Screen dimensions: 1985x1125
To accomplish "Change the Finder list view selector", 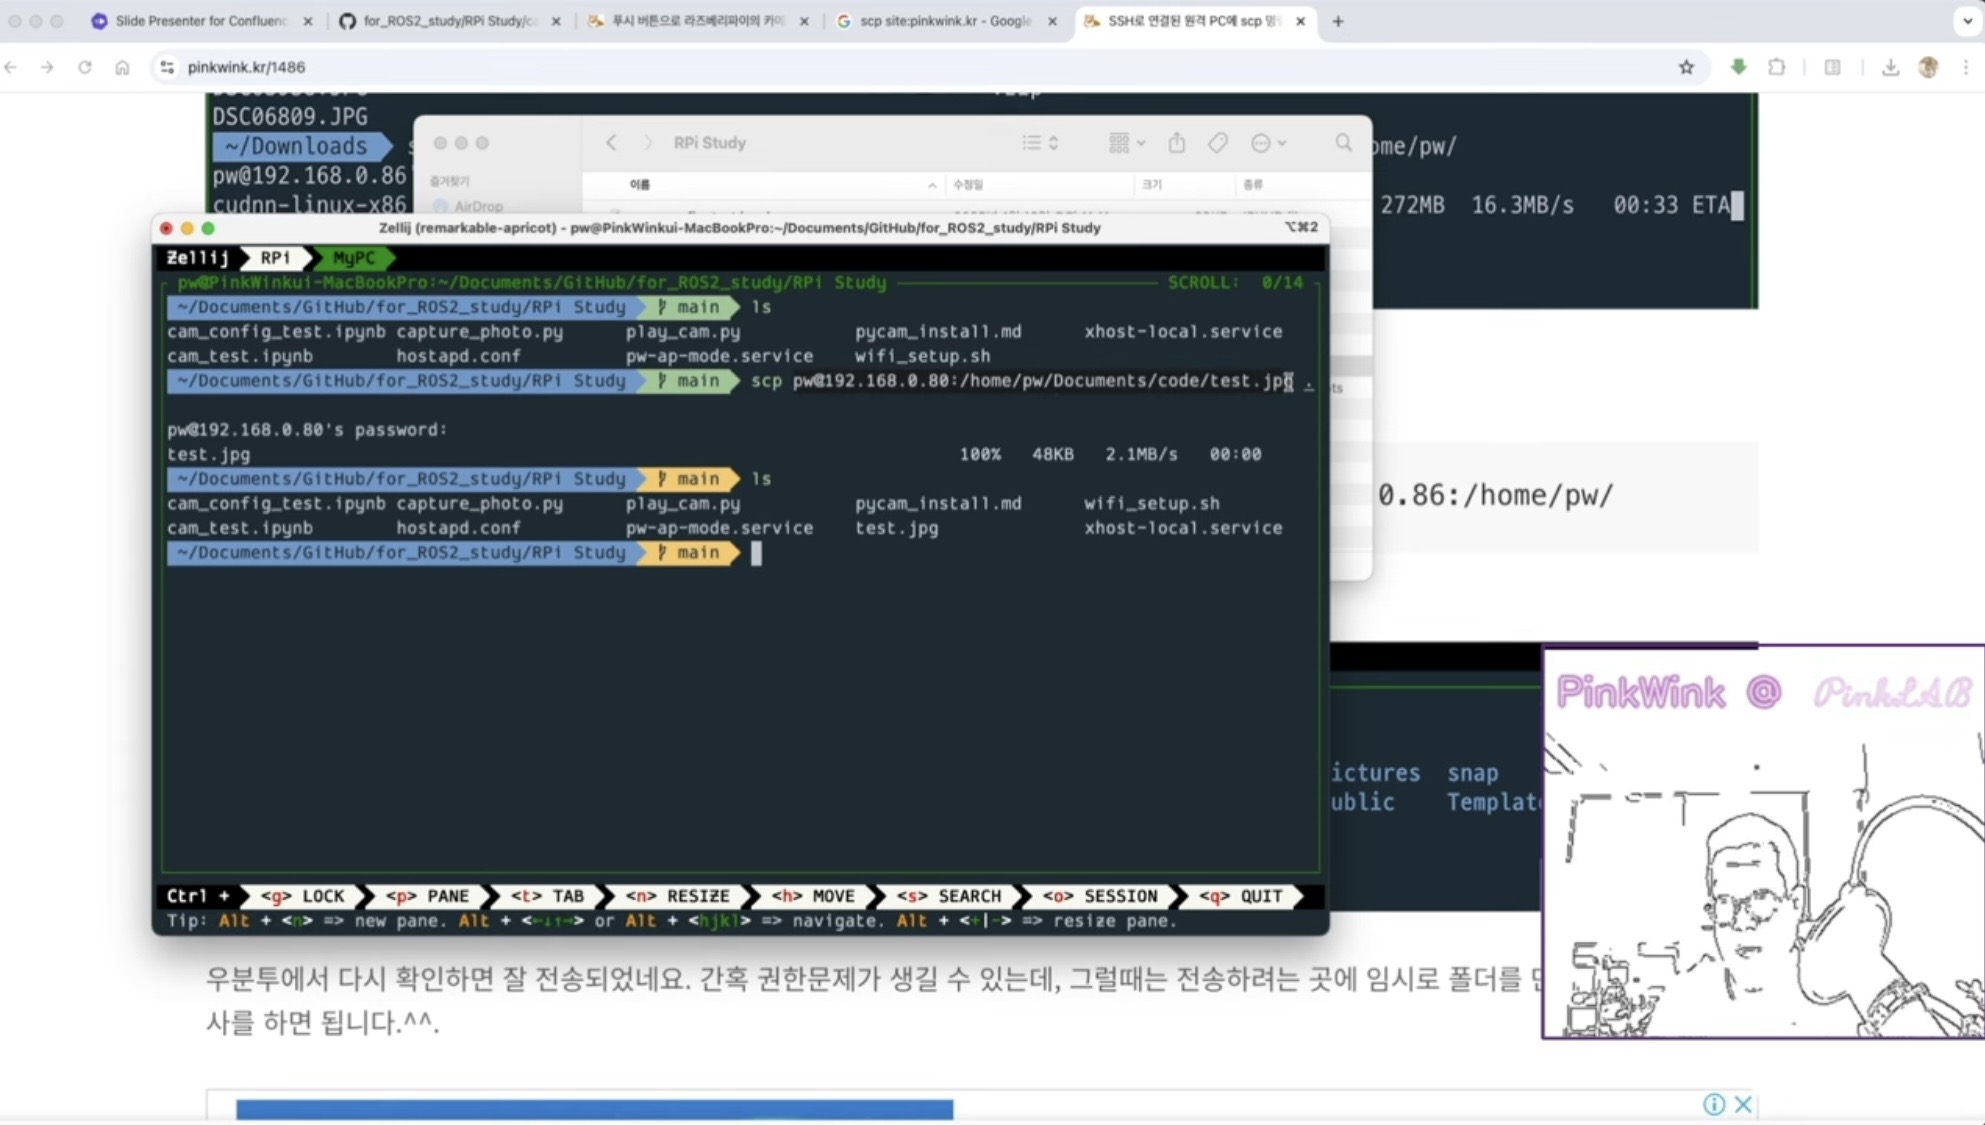I will coord(1040,143).
